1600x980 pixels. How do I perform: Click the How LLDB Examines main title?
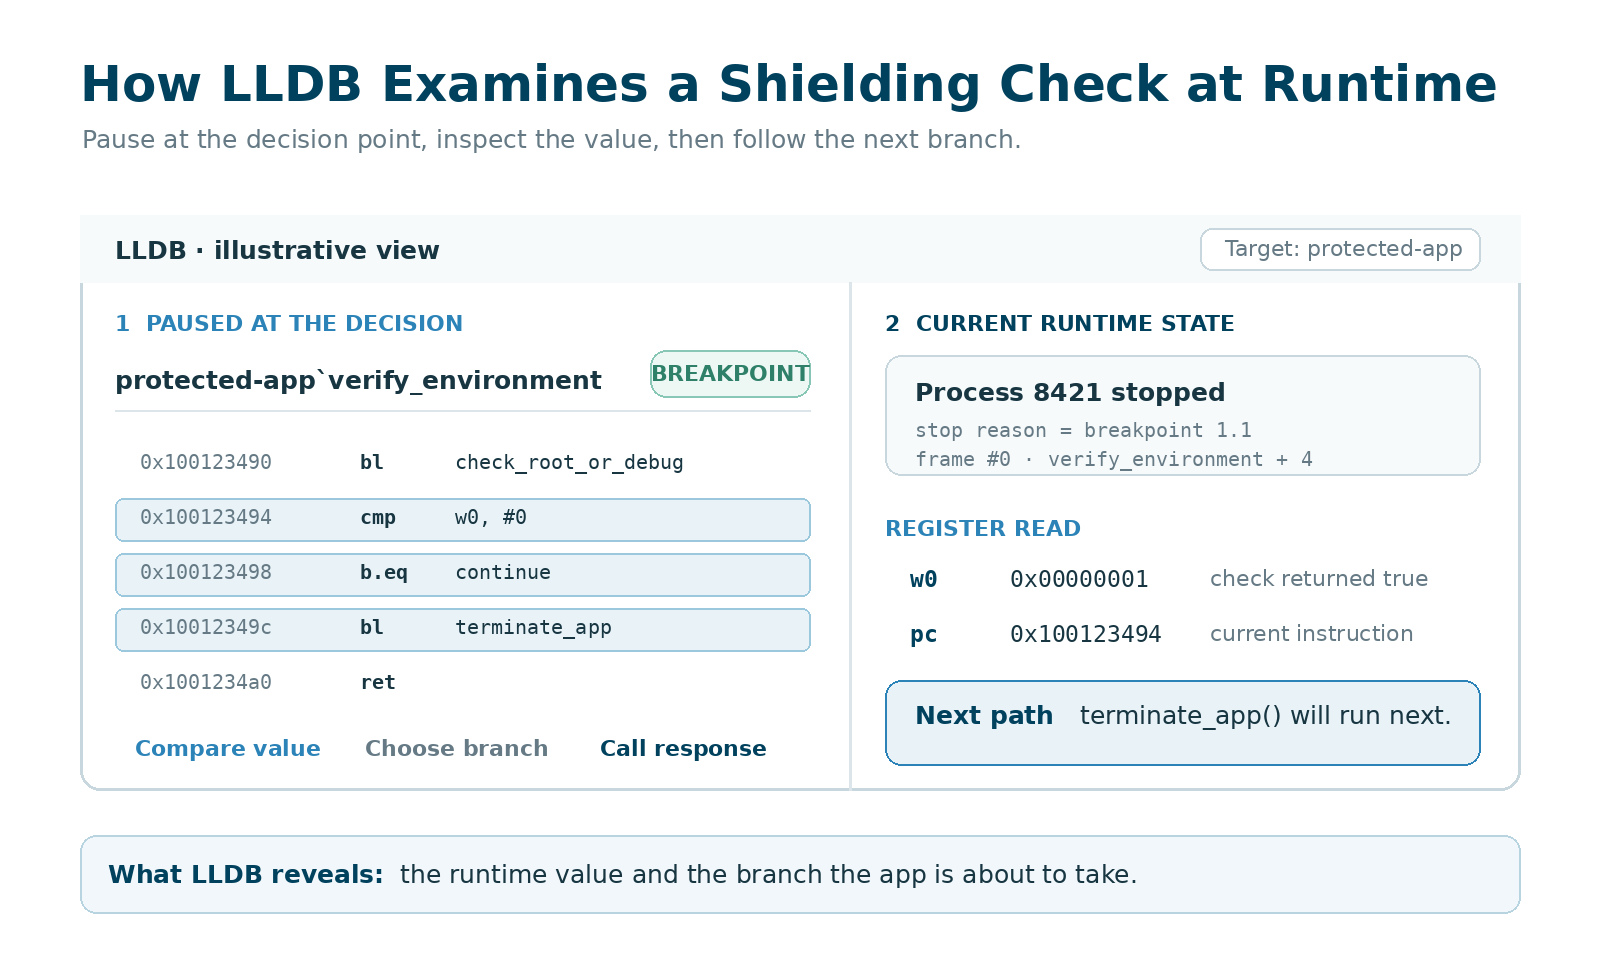788,84
